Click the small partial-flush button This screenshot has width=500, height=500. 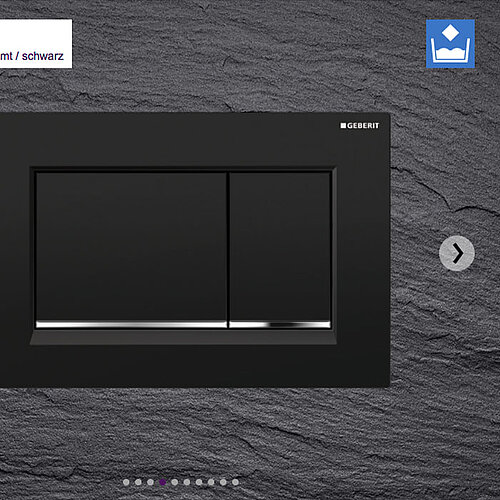[x=280, y=246]
